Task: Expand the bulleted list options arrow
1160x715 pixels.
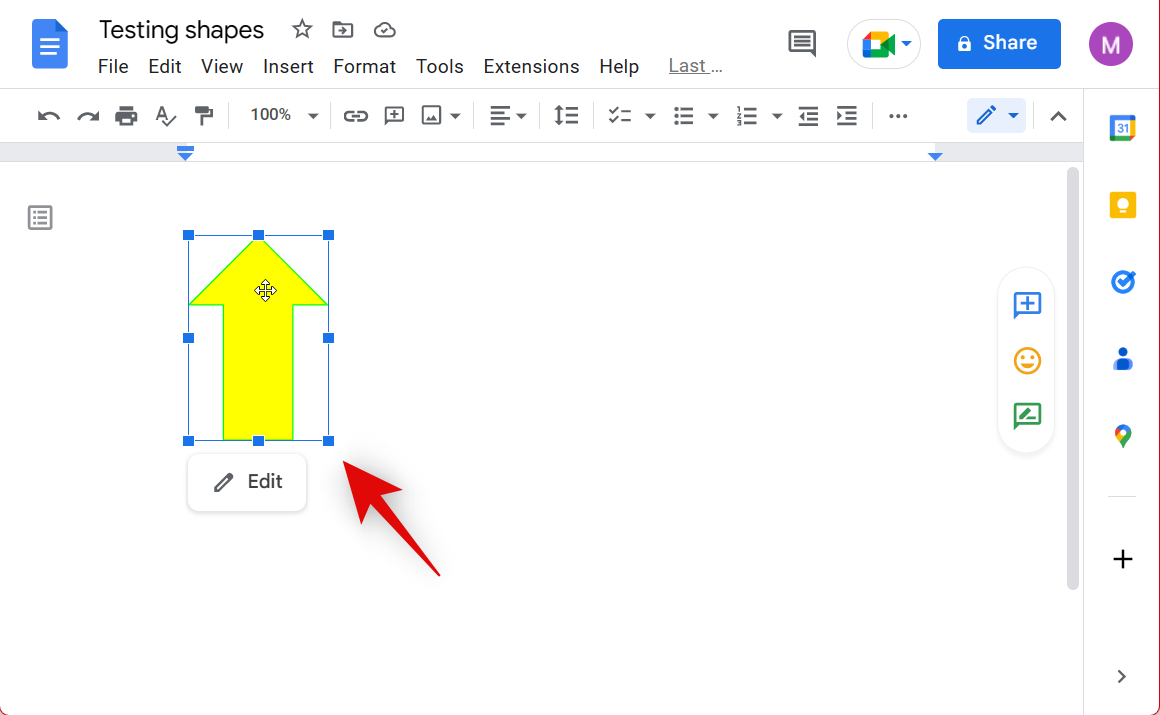Action: pos(713,116)
